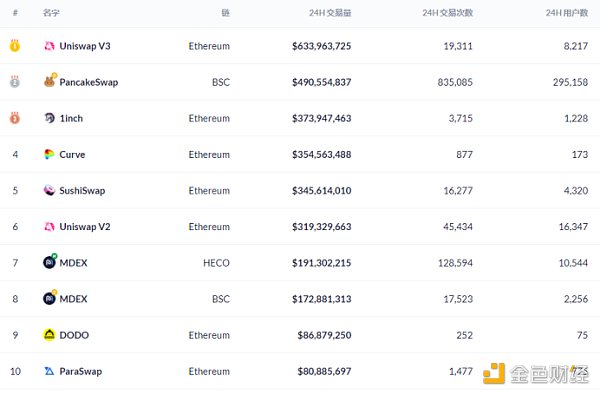Open the SushiSwap name link
The height and width of the screenshot is (395, 600).
tap(82, 191)
